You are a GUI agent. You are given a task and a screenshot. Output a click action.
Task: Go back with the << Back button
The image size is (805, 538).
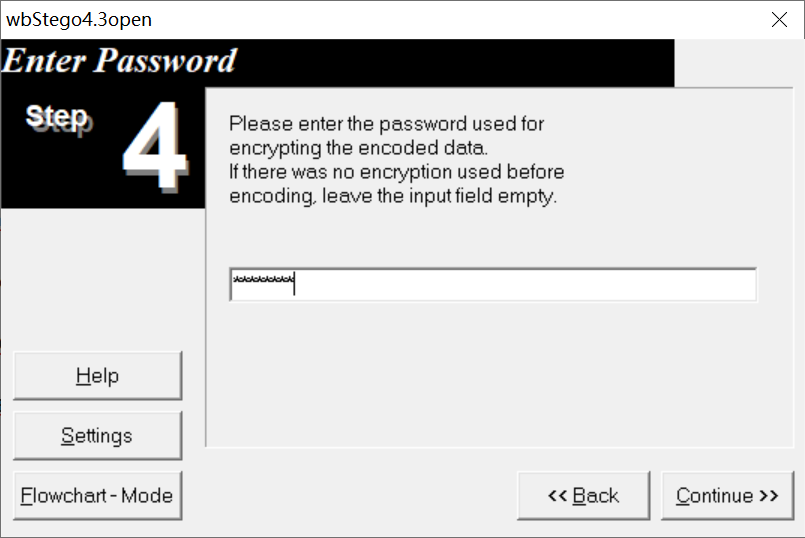(584, 495)
